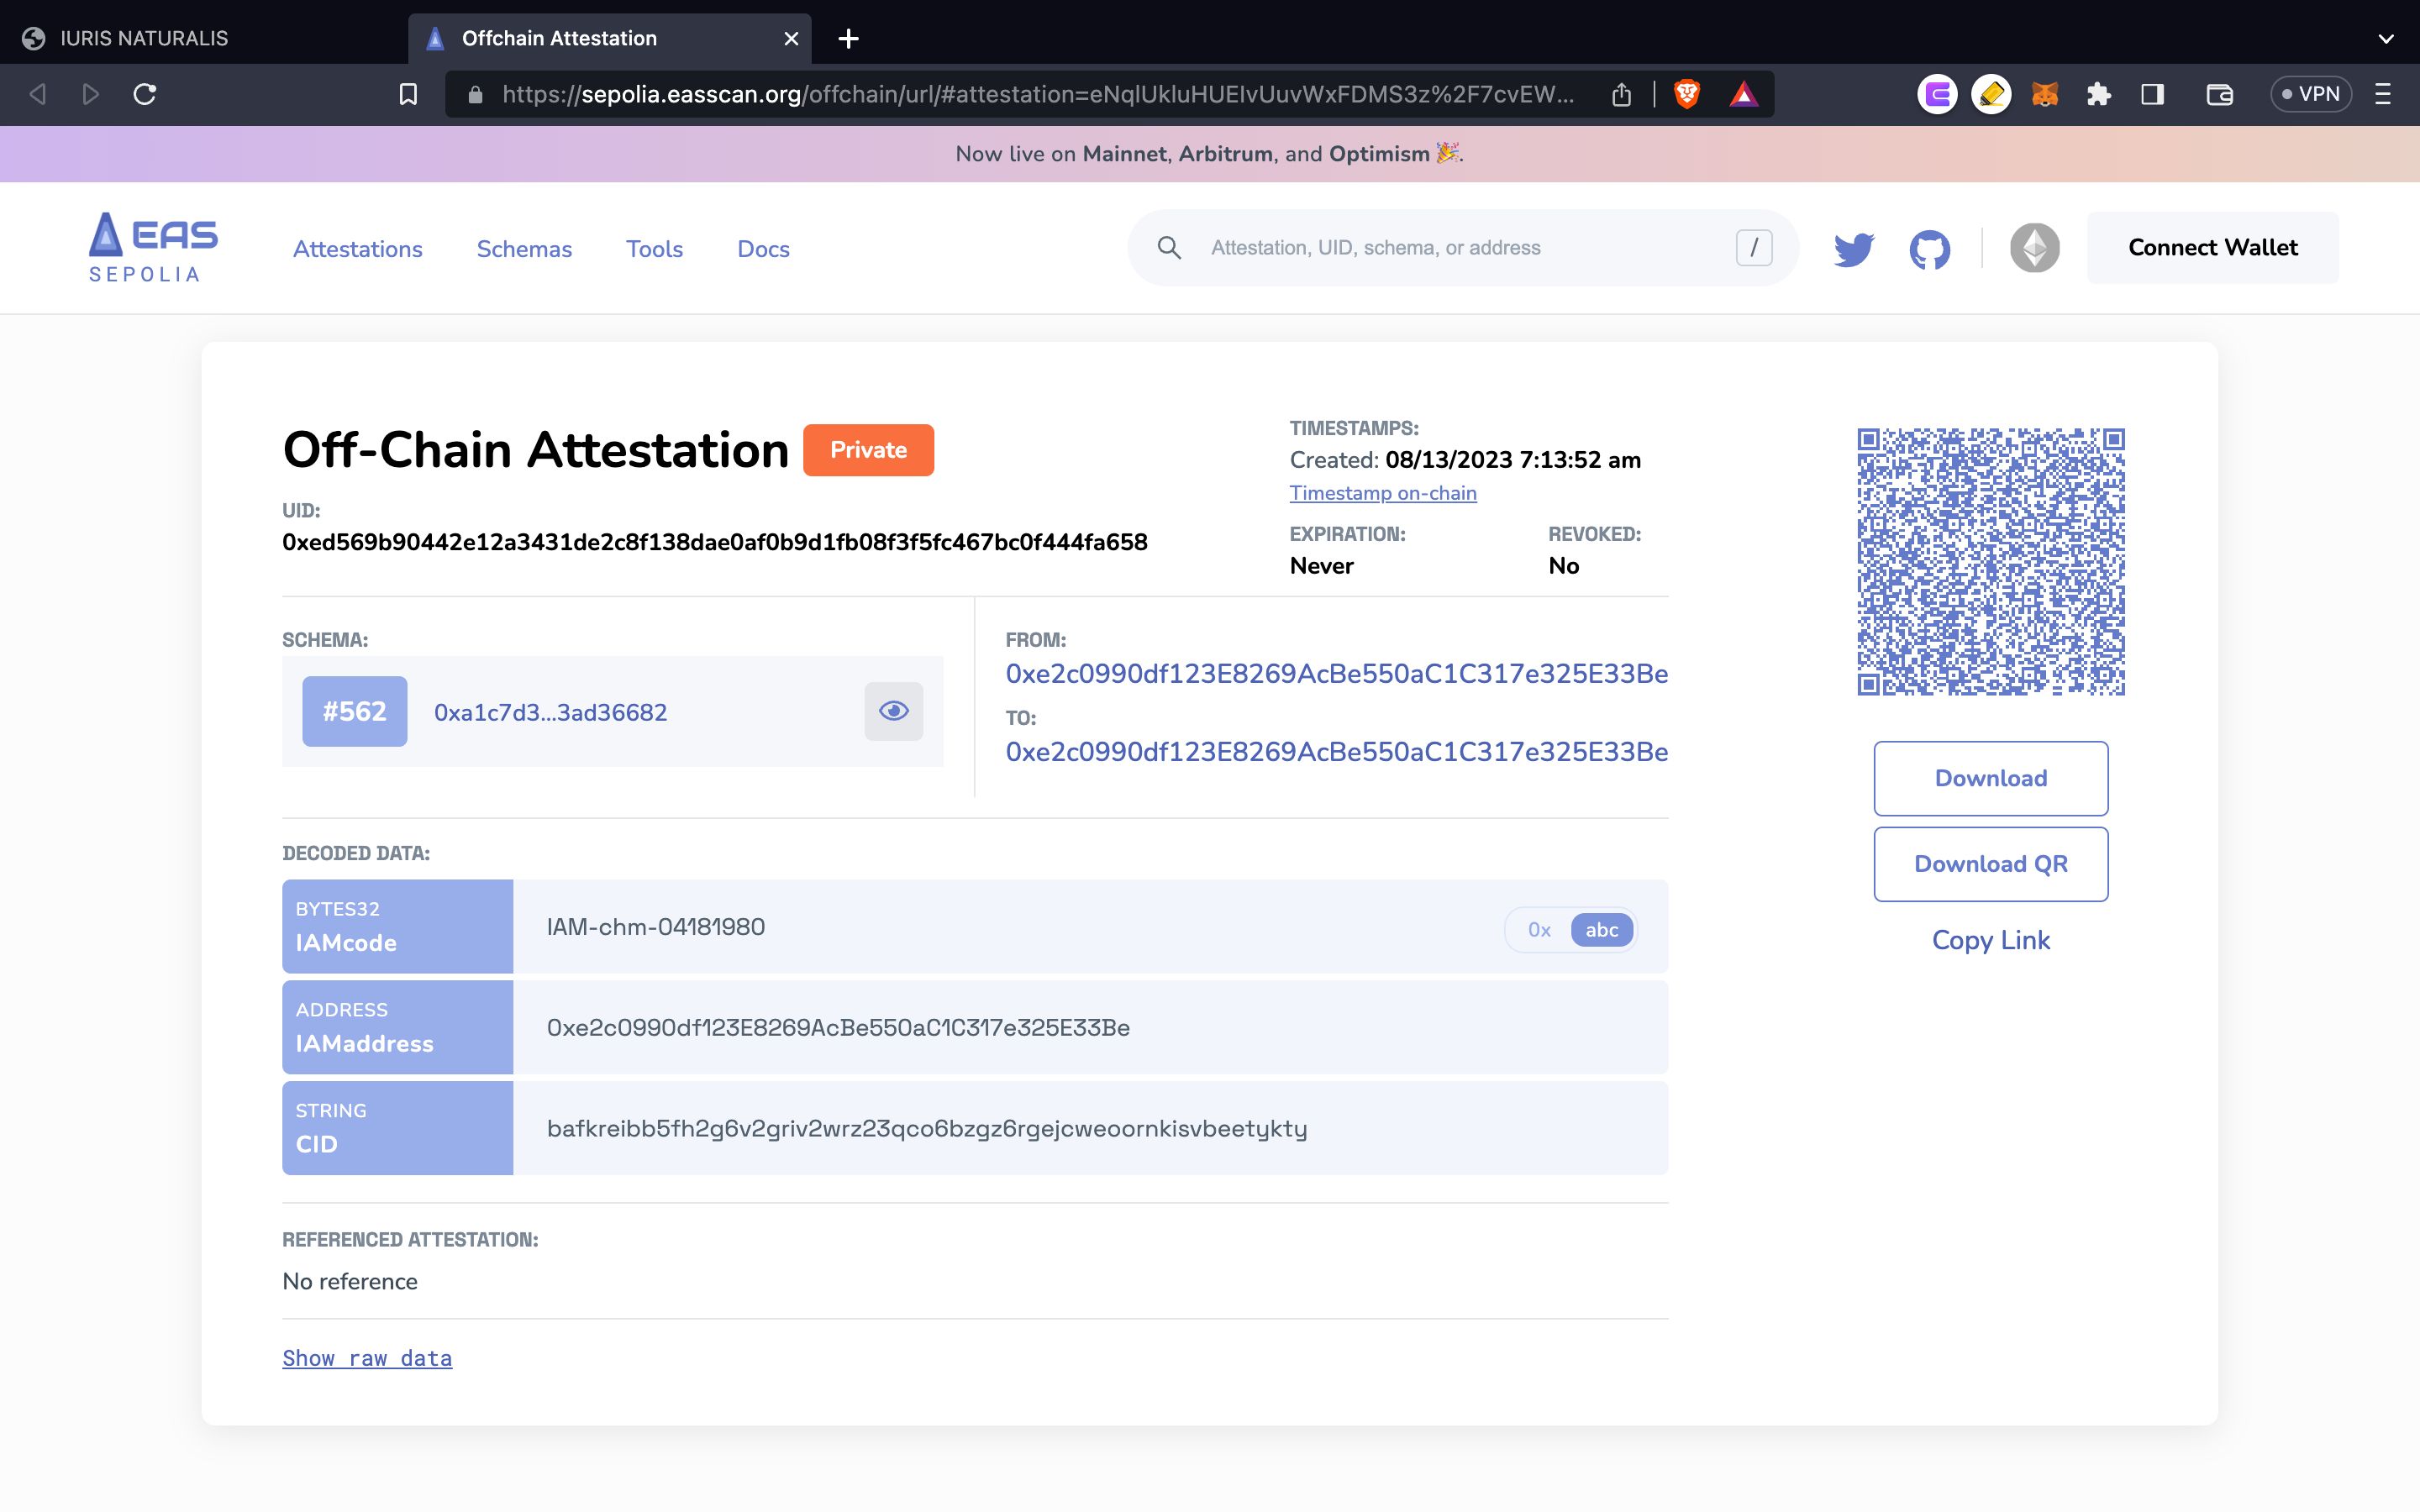Open the share icon in address bar
This screenshot has height=1512, width=2420.
[x=1621, y=94]
